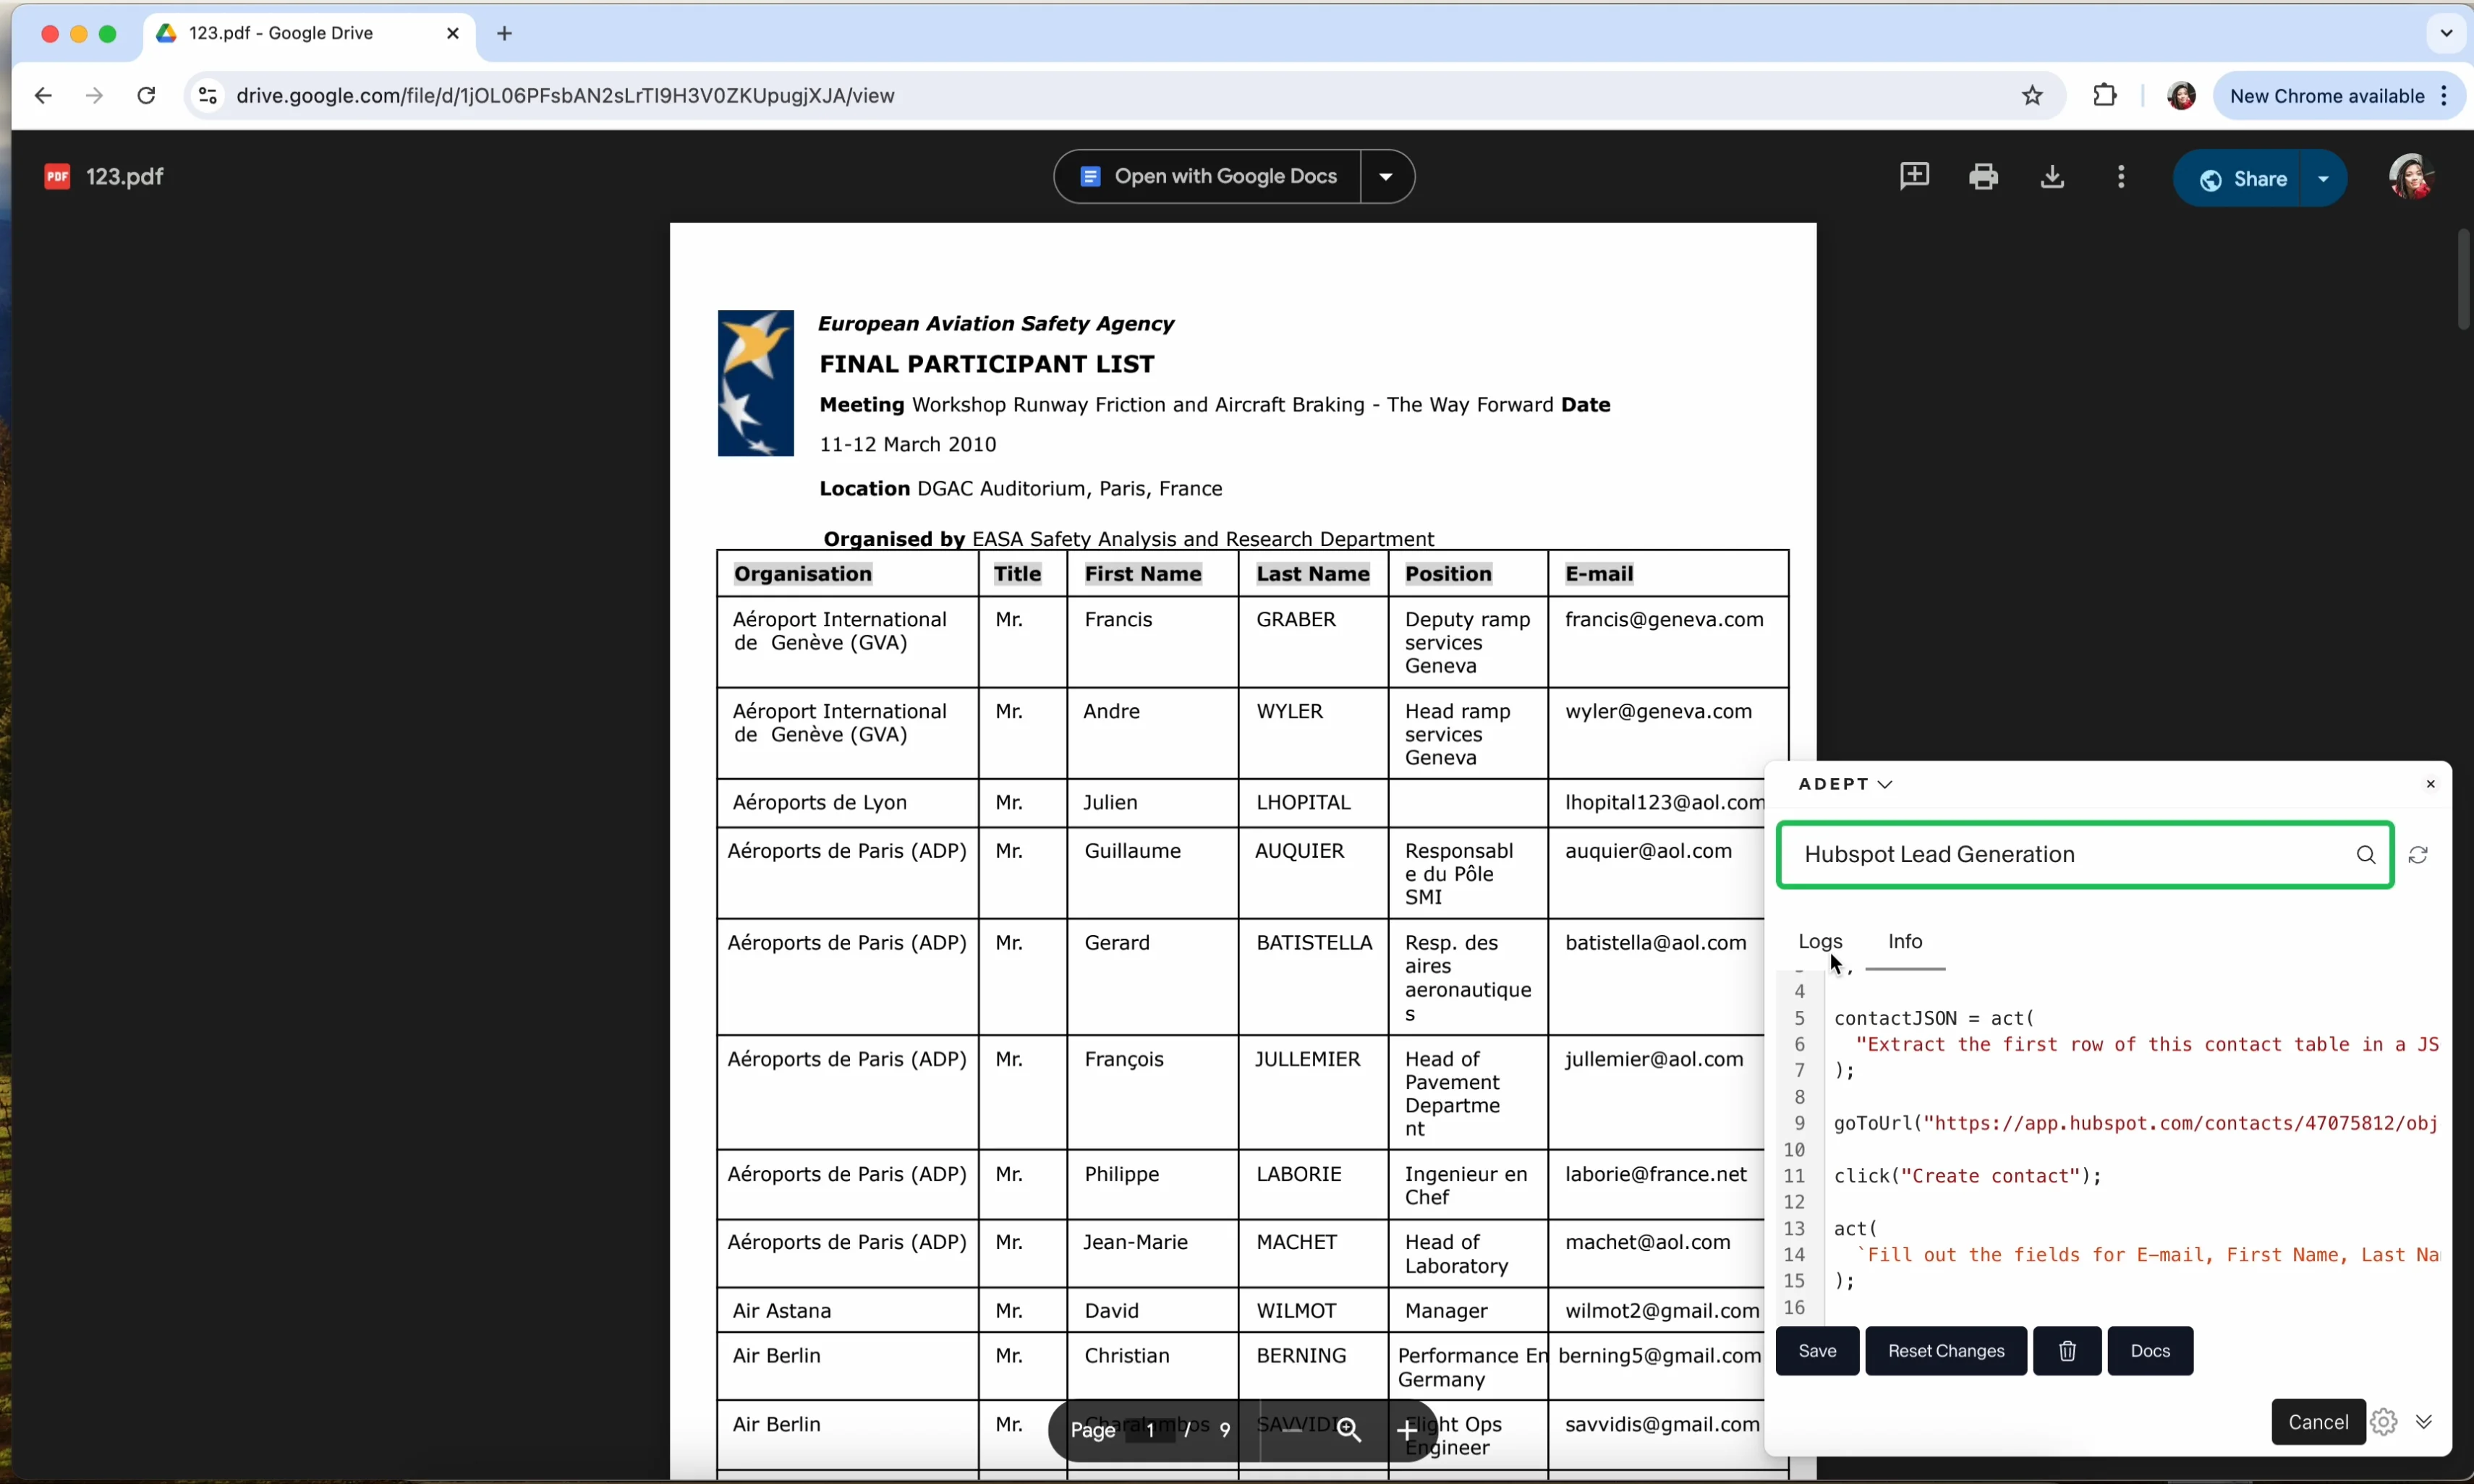Bookmark this page with star icon

pos(2031,96)
